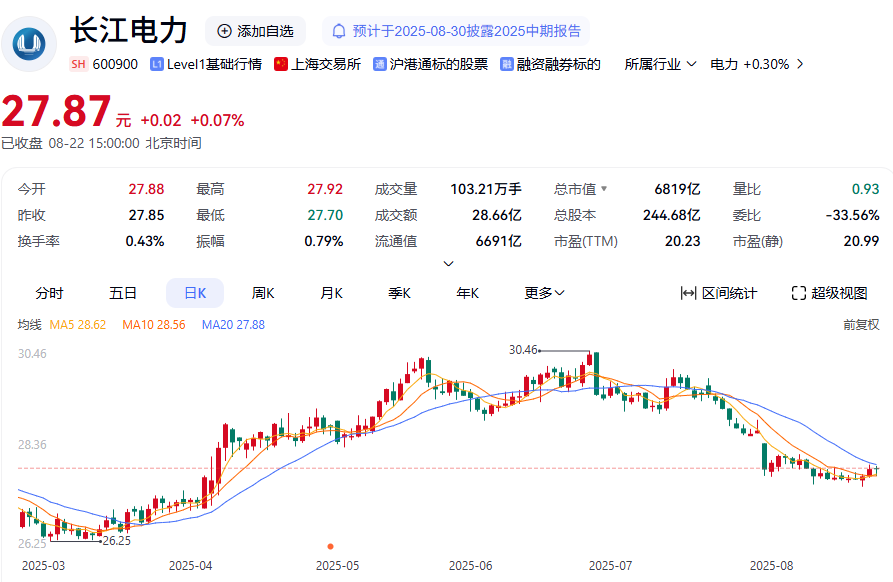Click the bell notification icon
Image resolution: width=893 pixels, height=582 pixels.
point(339,31)
